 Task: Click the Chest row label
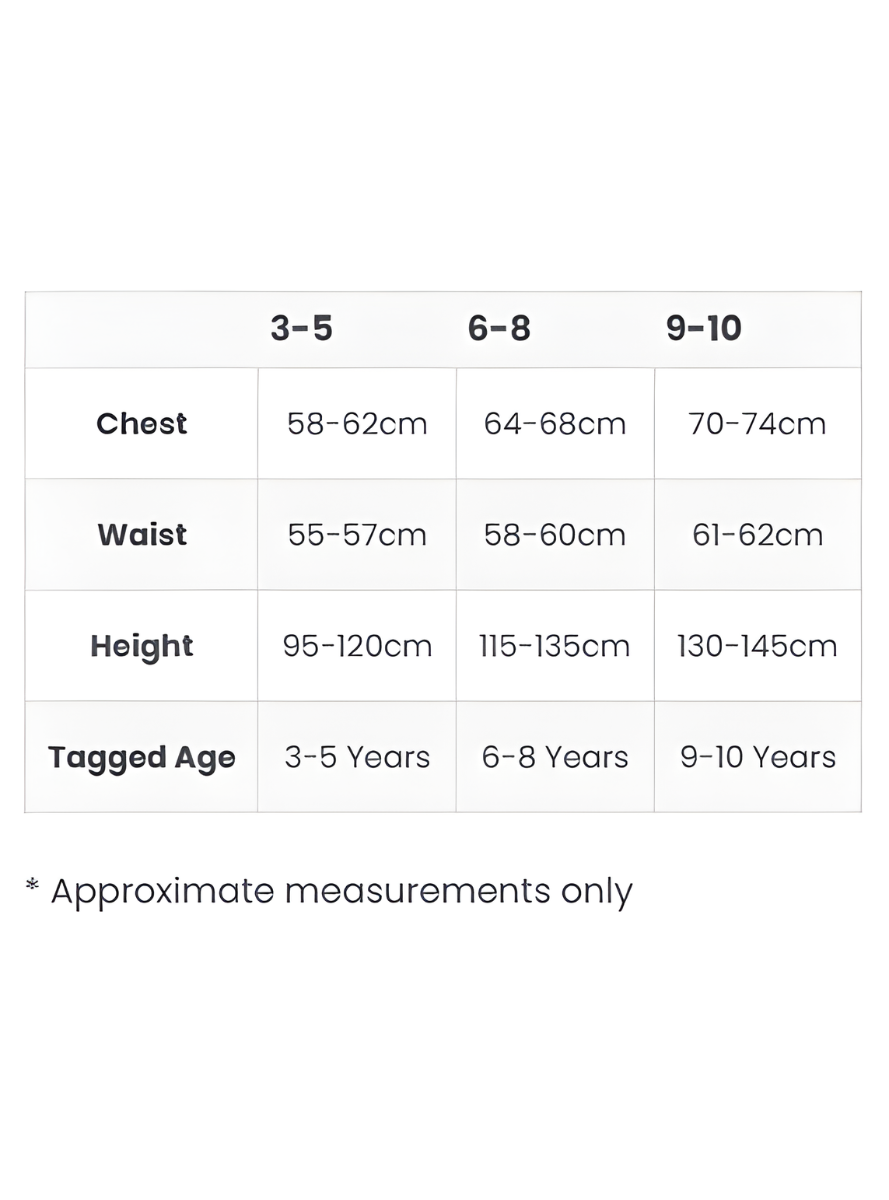pos(142,424)
